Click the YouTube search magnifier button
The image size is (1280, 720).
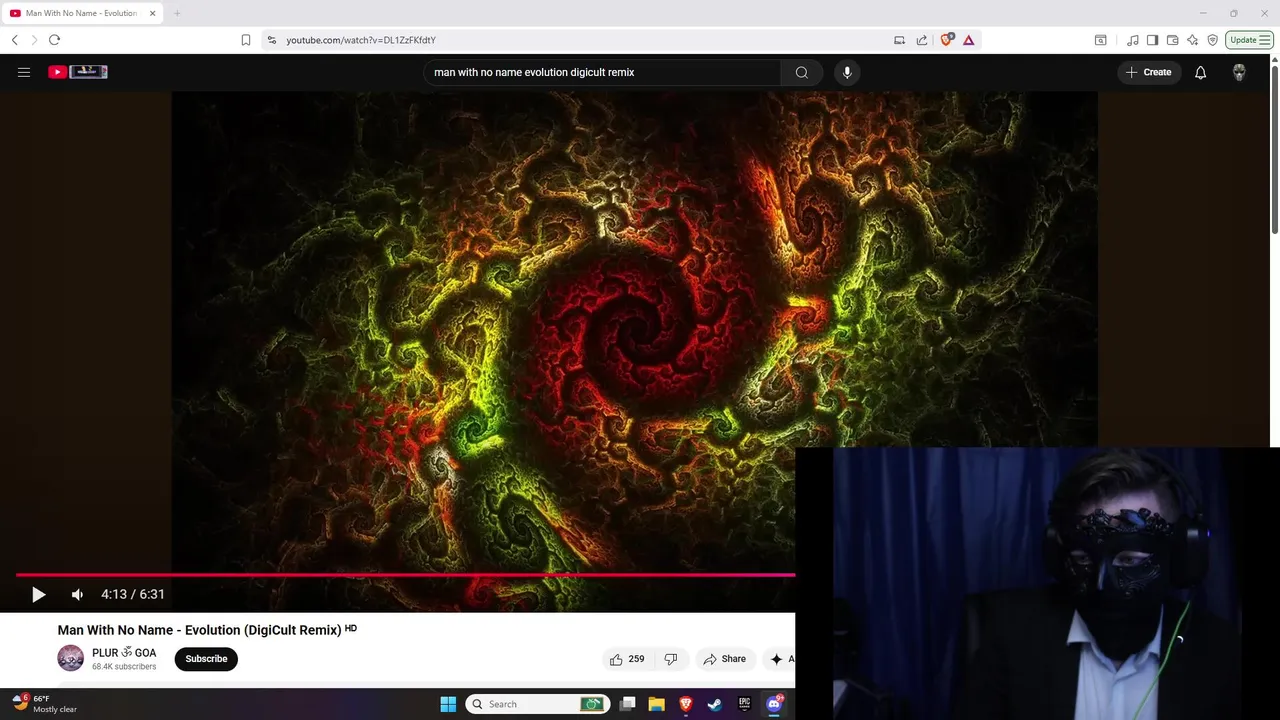point(802,72)
